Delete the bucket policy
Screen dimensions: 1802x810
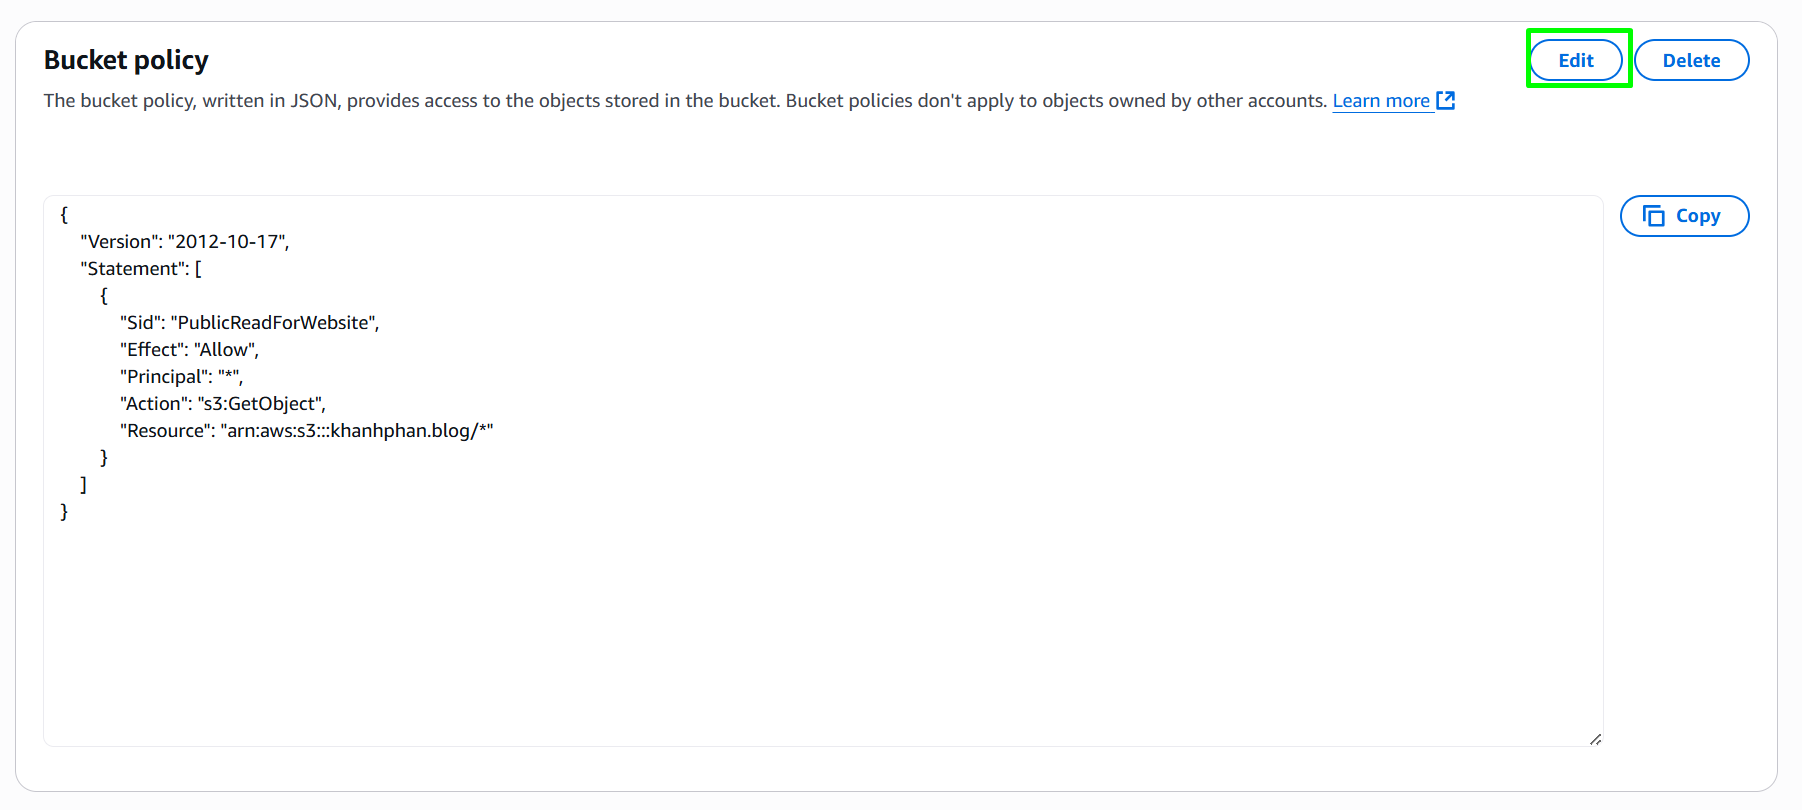point(1691,60)
